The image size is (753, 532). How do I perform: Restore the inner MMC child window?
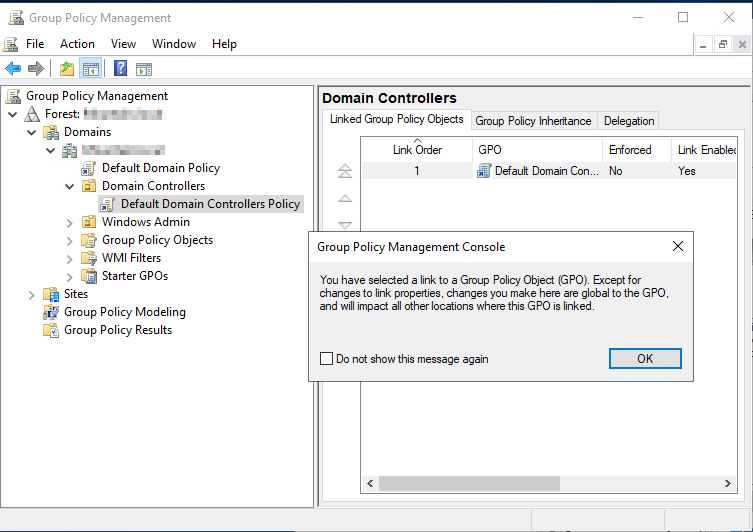pyautogui.click(x=723, y=45)
